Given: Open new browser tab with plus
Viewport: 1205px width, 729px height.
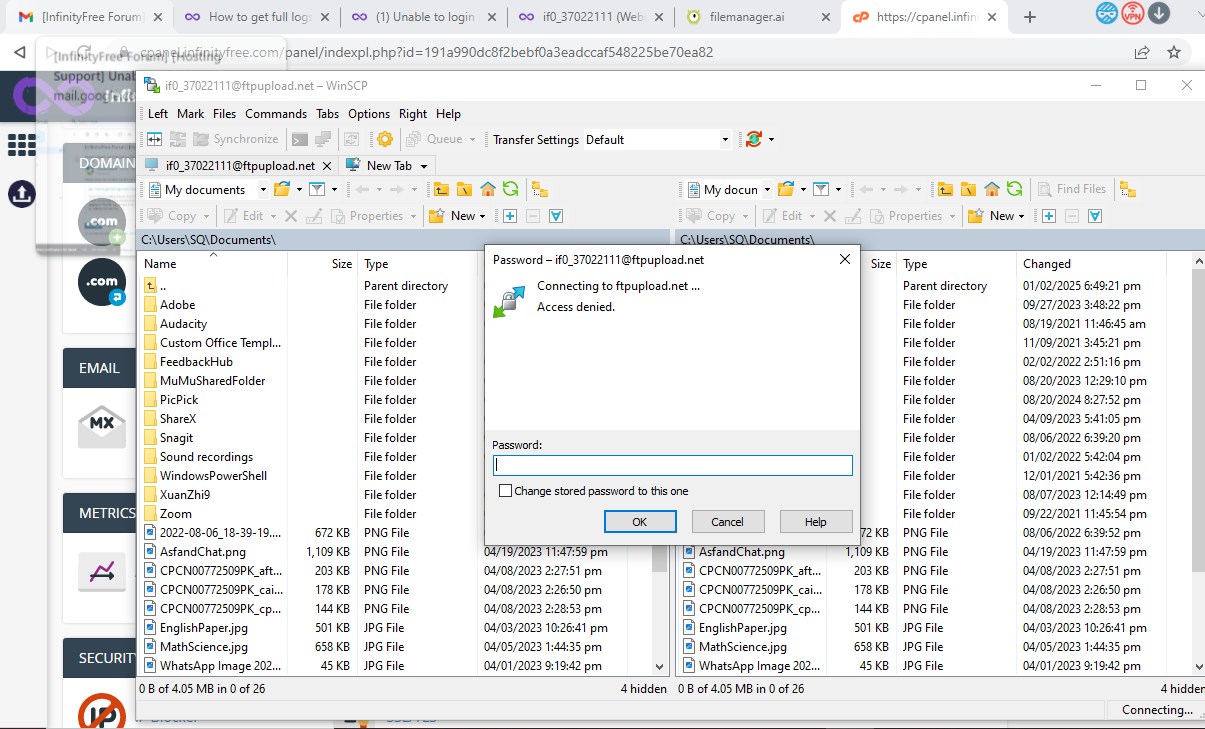Looking at the screenshot, I should coord(1030,17).
